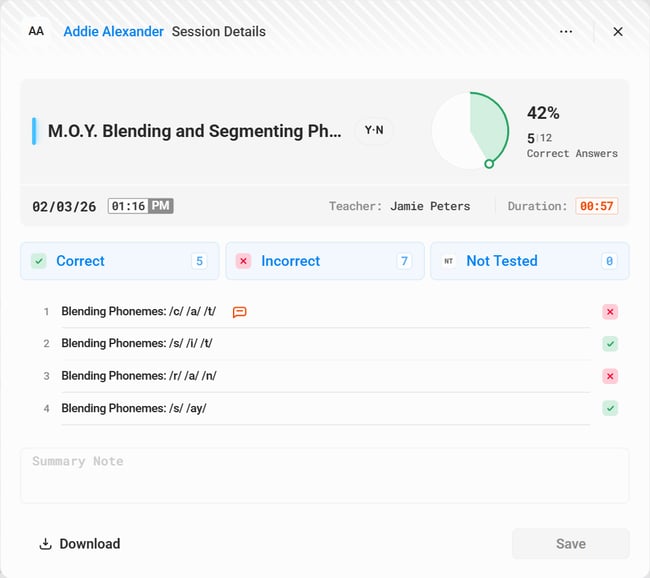Toggle correct mark for /s/ /ay/
The image size is (650, 578).
tap(610, 408)
